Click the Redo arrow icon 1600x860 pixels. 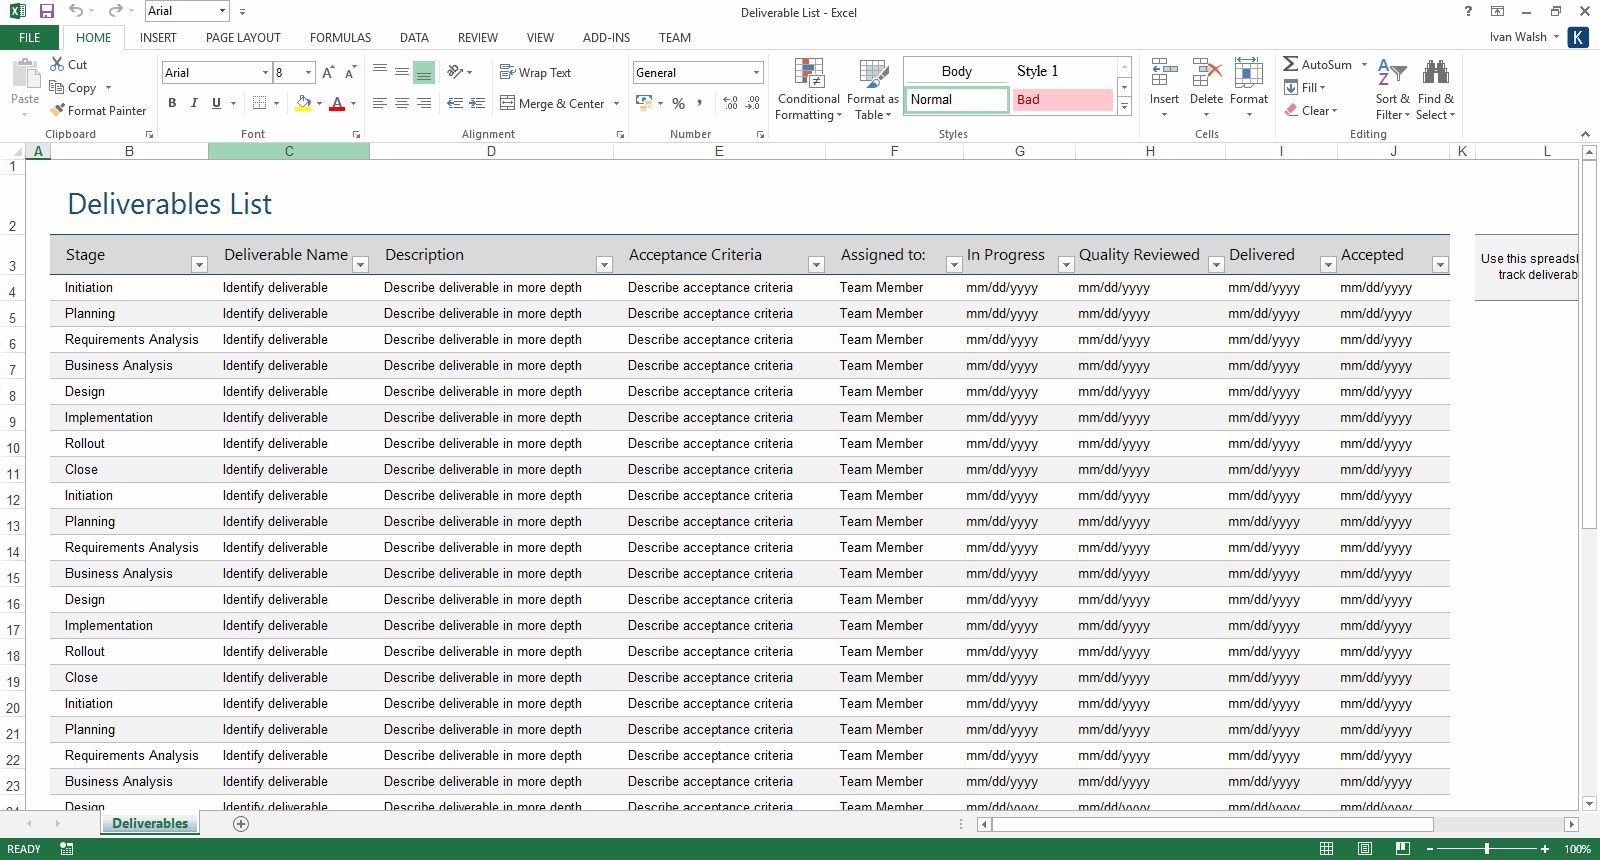115,11
